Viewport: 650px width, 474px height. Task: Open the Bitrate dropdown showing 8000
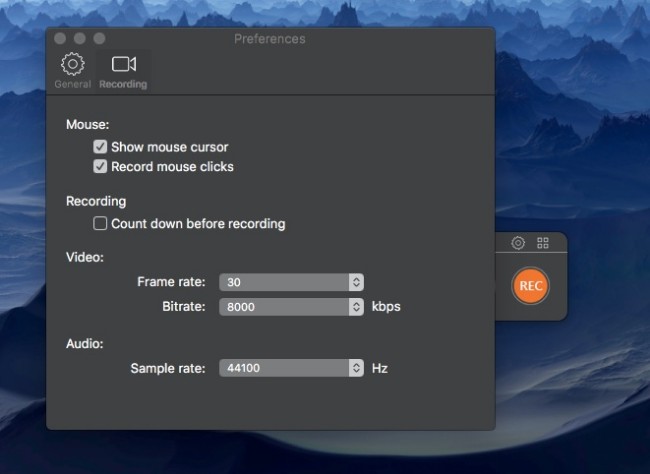291,307
